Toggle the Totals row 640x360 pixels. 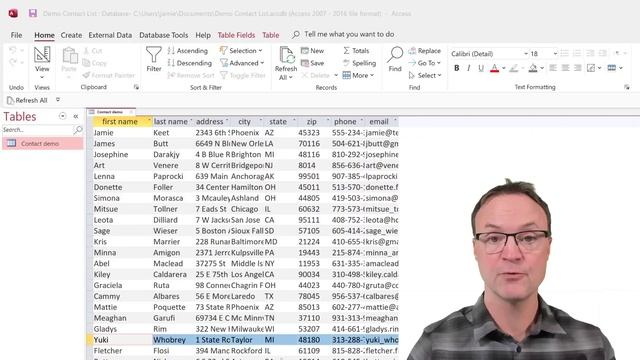coord(356,51)
